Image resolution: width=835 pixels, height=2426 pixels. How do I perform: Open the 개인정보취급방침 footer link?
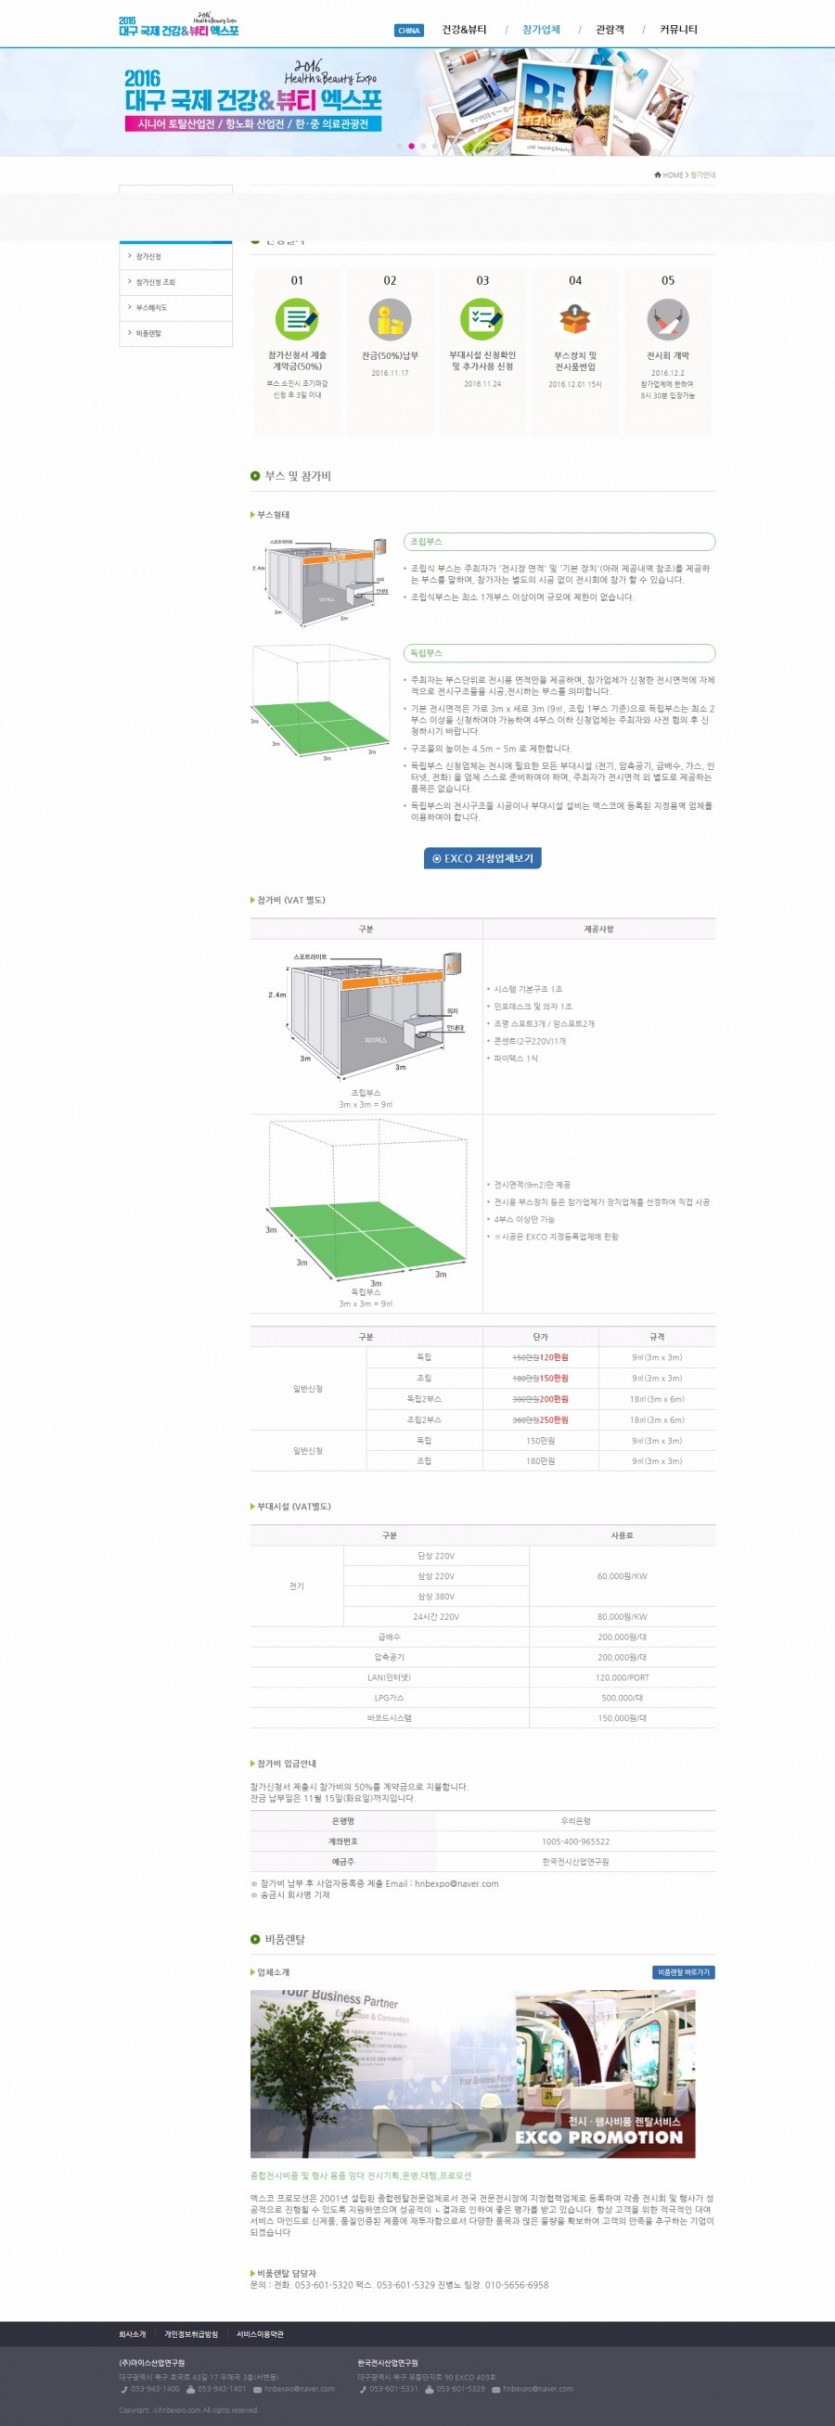point(191,2334)
